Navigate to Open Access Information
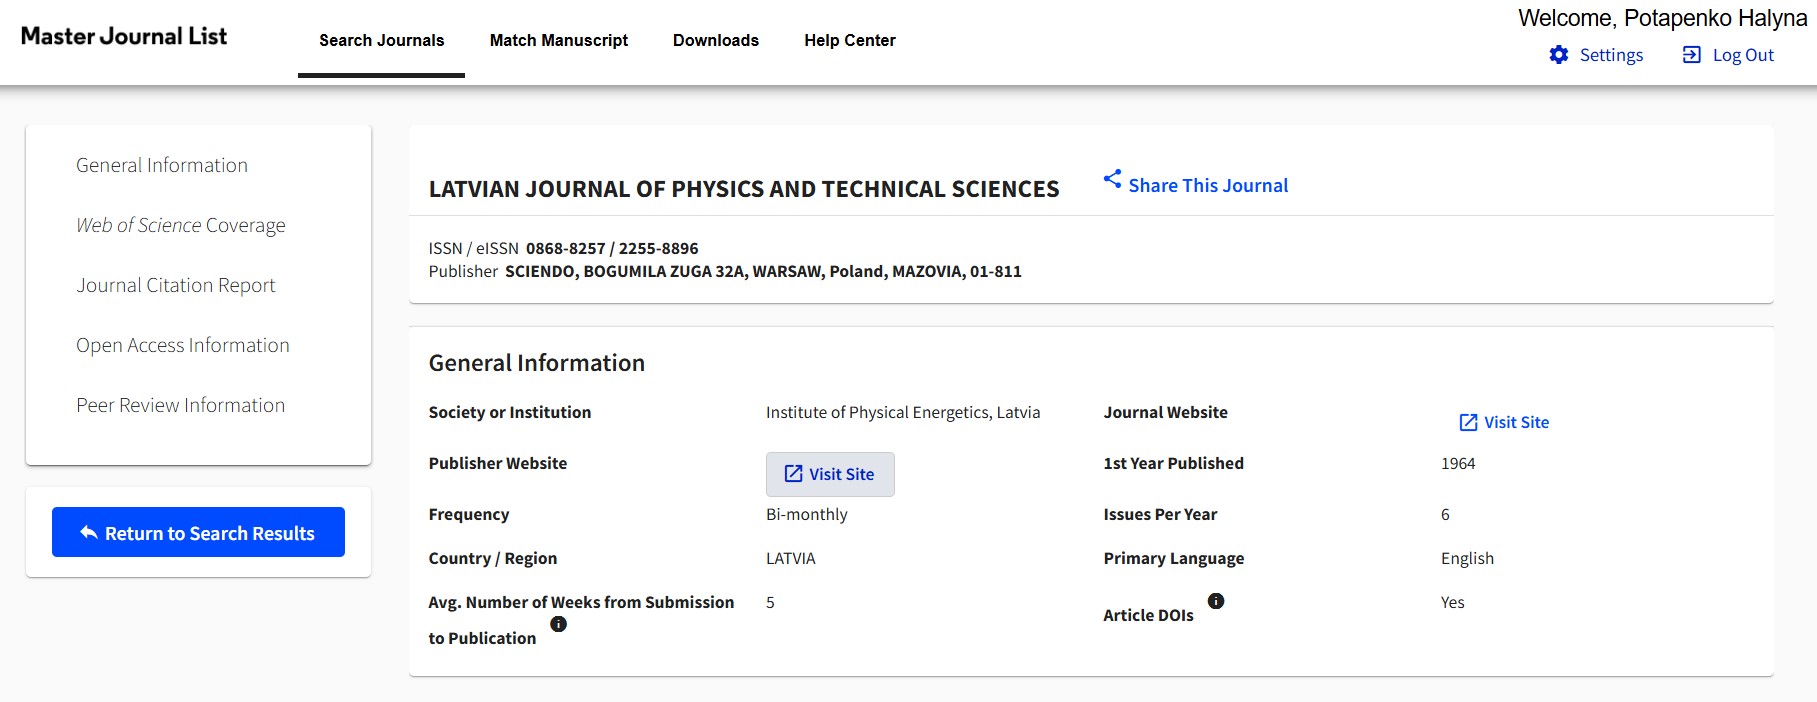Viewport: 1817px width, 702px height. point(183,346)
